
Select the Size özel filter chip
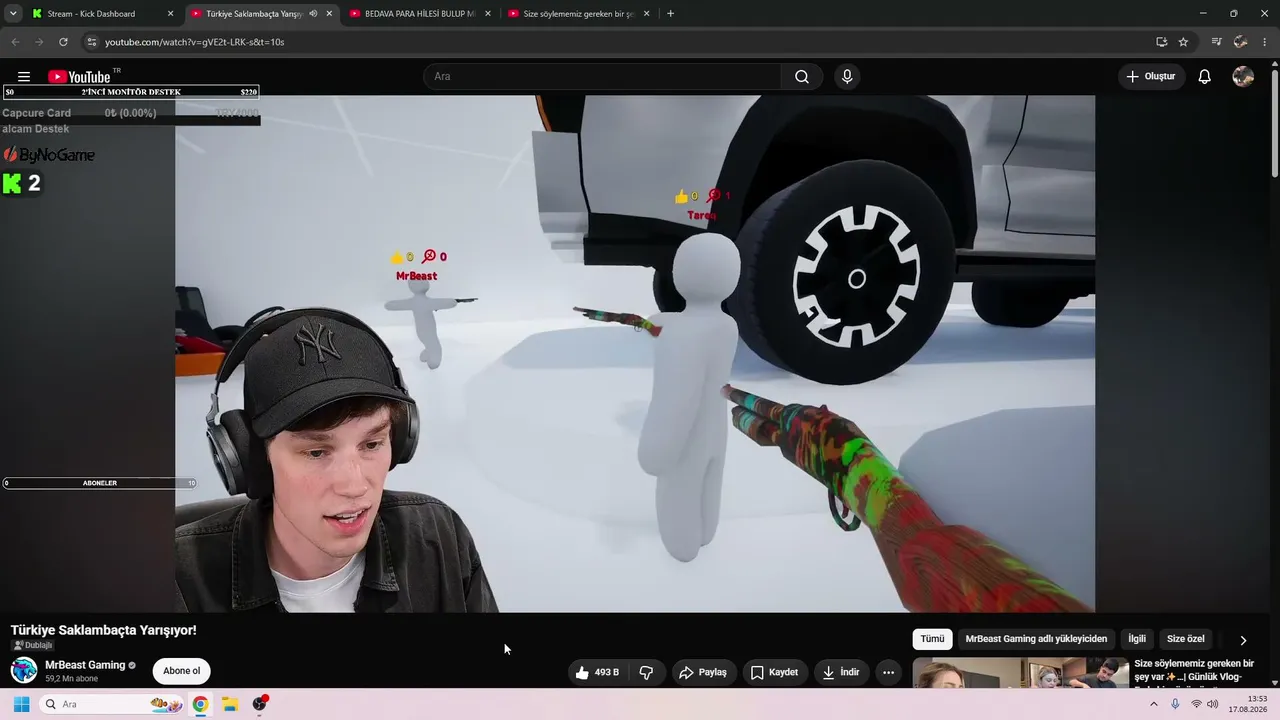click(x=1186, y=639)
